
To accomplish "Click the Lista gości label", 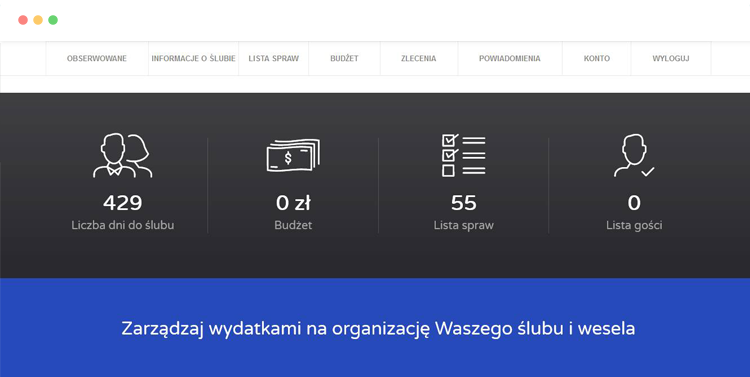I will 634,225.
